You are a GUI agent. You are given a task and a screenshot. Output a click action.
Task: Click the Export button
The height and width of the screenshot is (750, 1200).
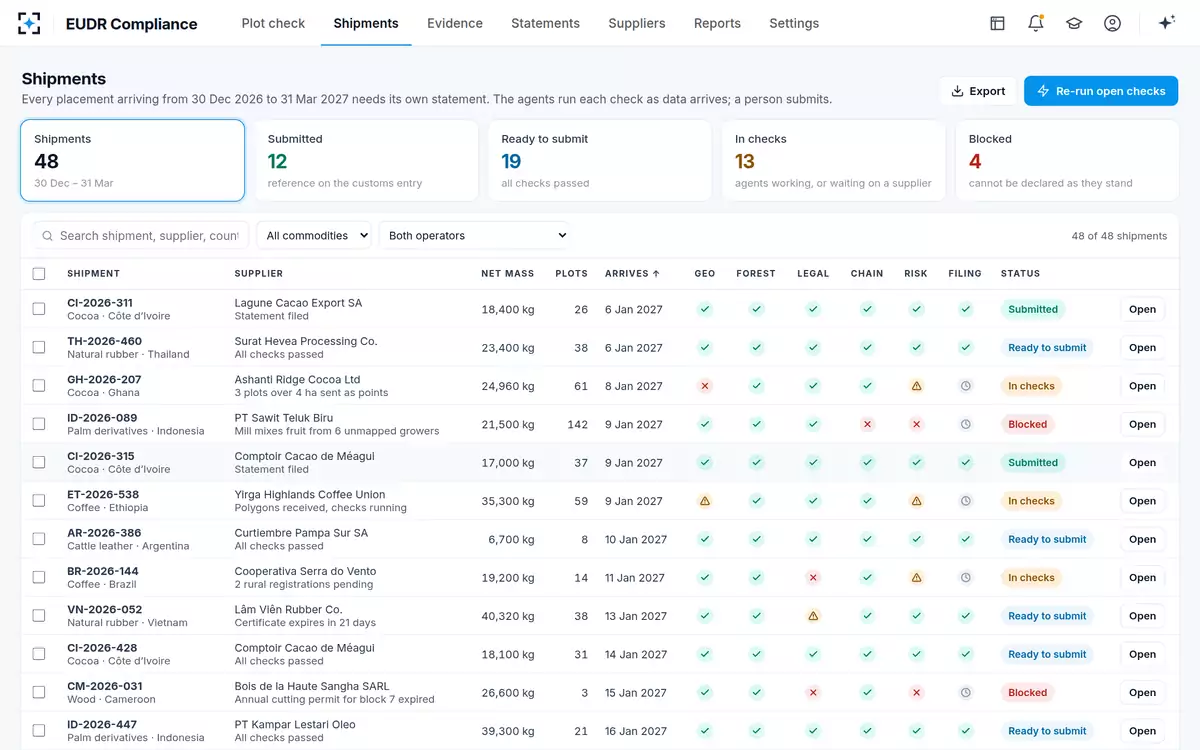979,91
